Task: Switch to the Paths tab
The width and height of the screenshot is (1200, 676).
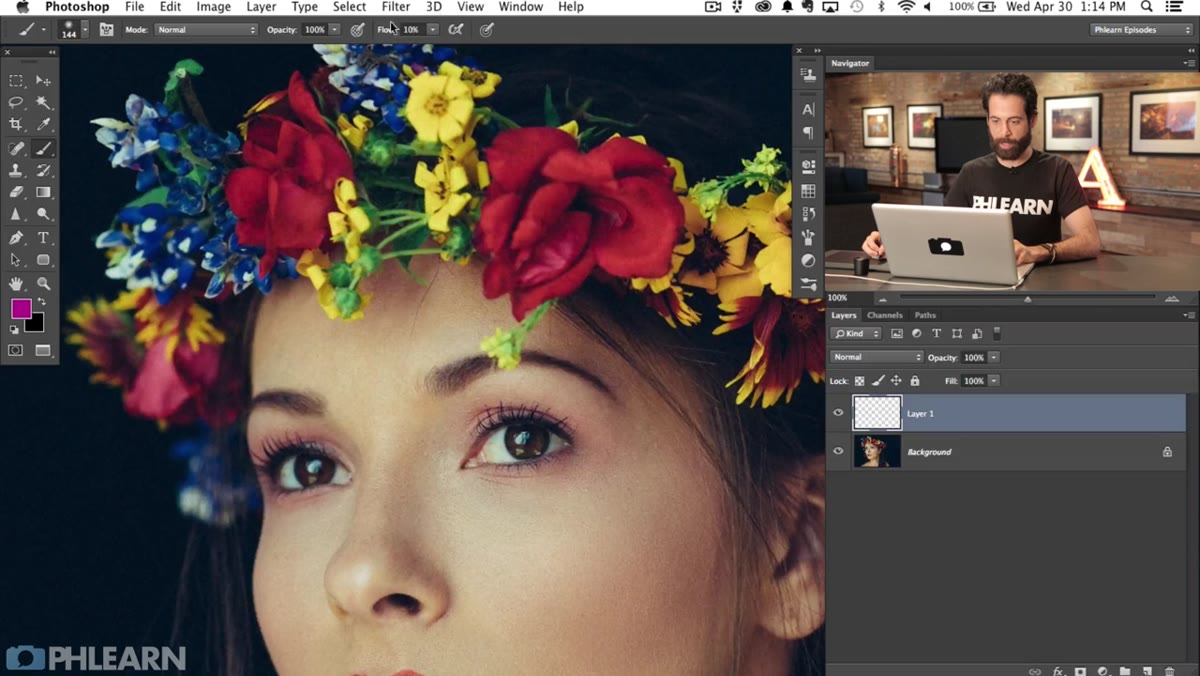Action: [x=925, y=315]
